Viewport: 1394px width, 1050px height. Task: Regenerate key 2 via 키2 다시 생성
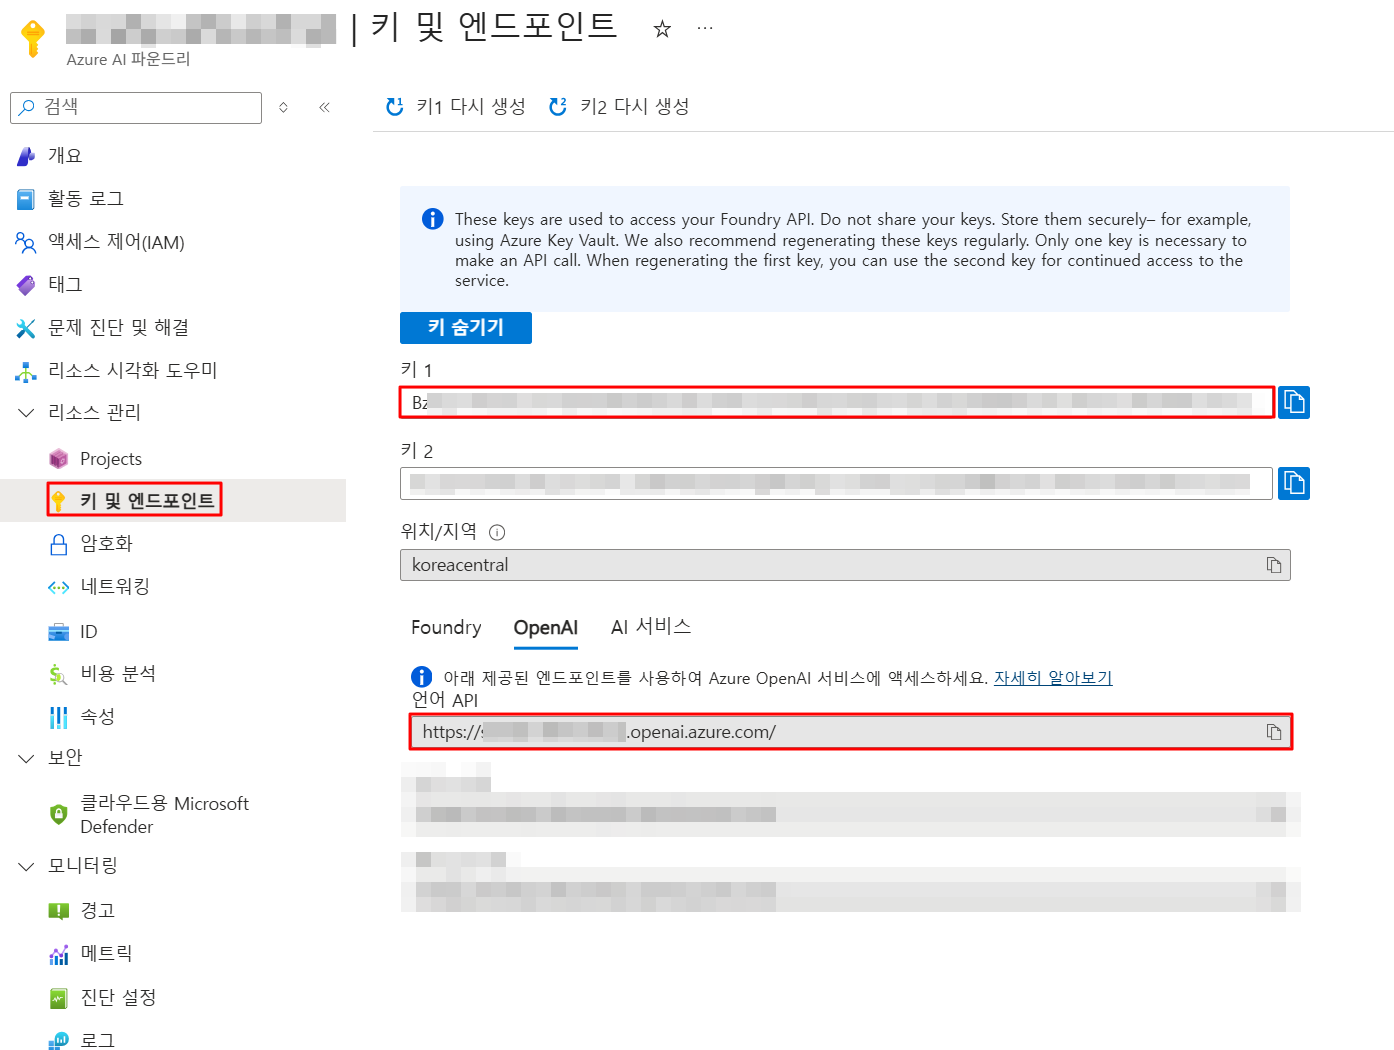point(619,106)
